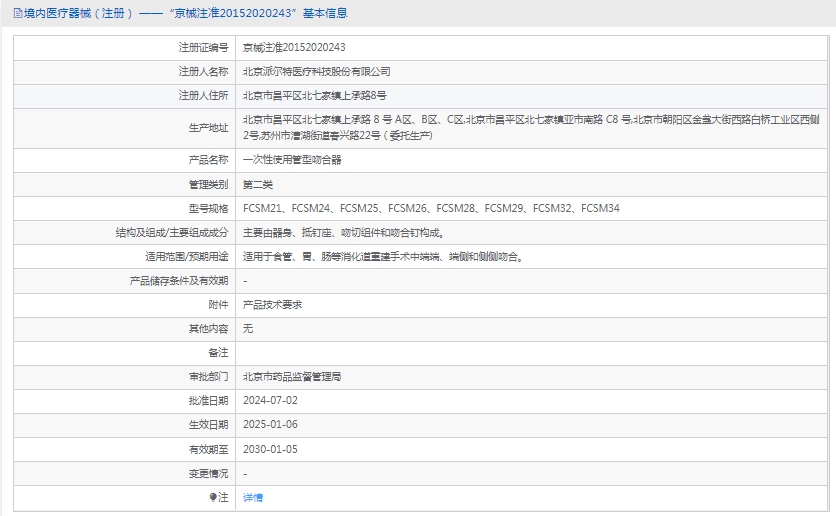Click the 注册人住所 address value

[315, 96]
